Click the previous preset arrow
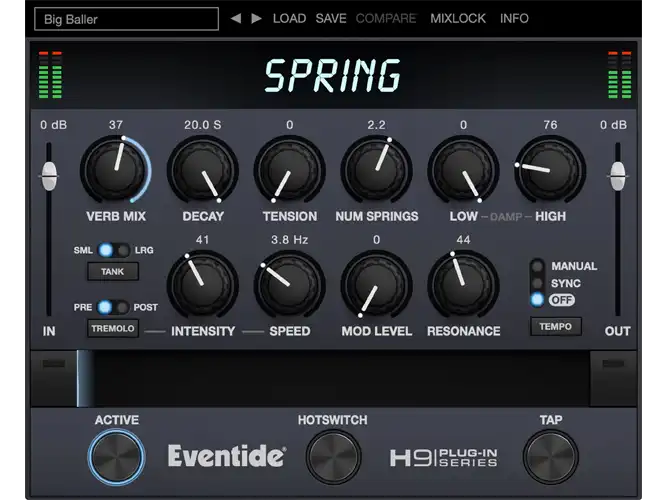 [x=236, y=18]
